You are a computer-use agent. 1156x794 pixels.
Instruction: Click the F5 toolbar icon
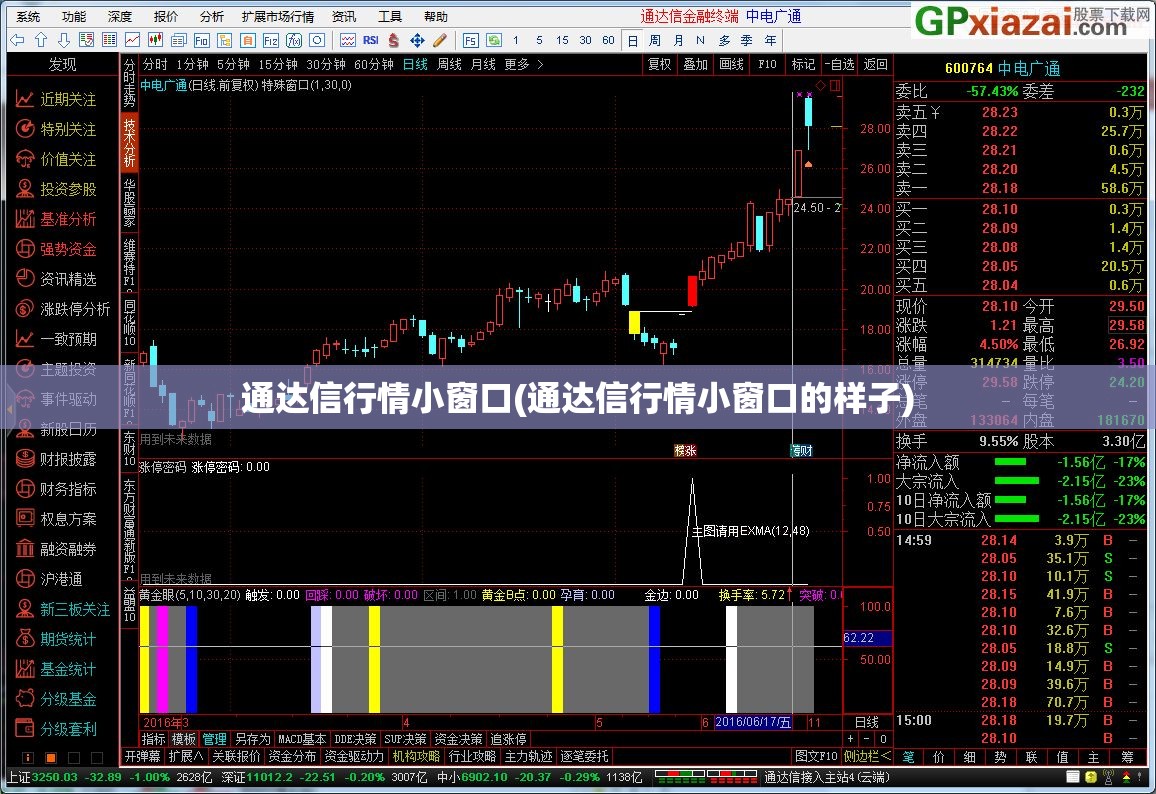click(x=470, y=40)
